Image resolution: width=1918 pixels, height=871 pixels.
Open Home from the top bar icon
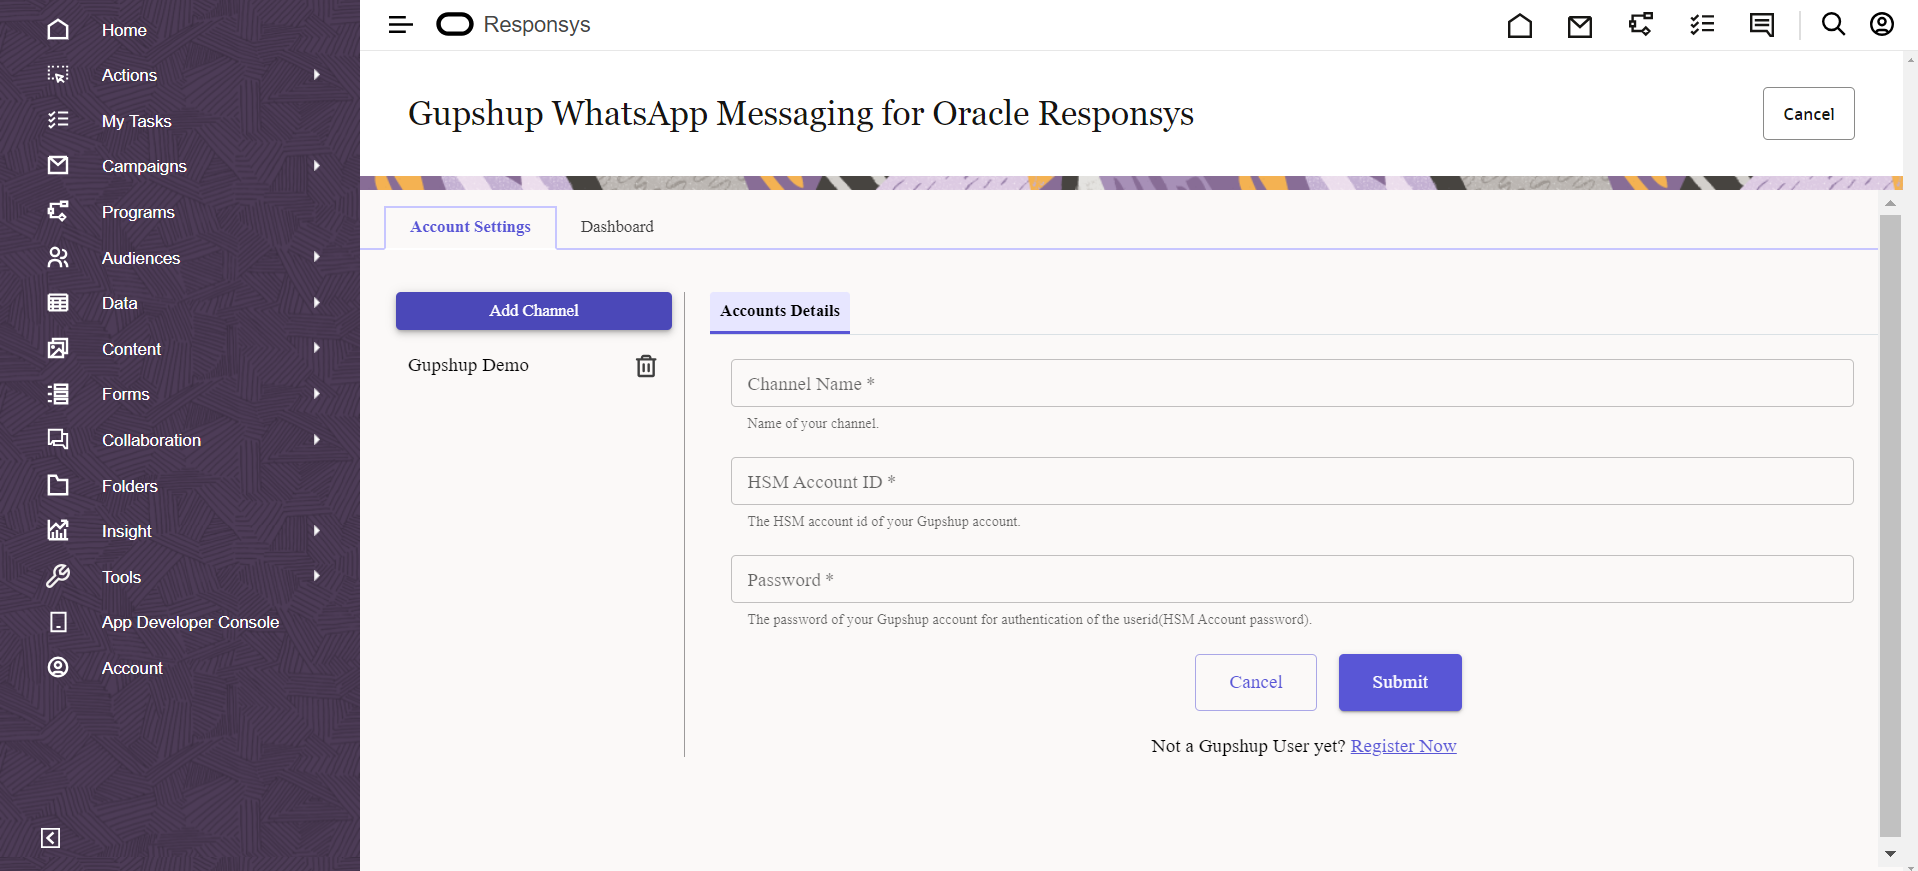(1520, 25)
